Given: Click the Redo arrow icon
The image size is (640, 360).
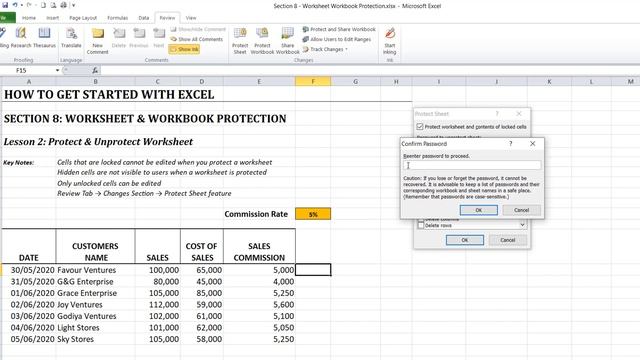Looking at the screenshot, I should [x=29, y=5].
